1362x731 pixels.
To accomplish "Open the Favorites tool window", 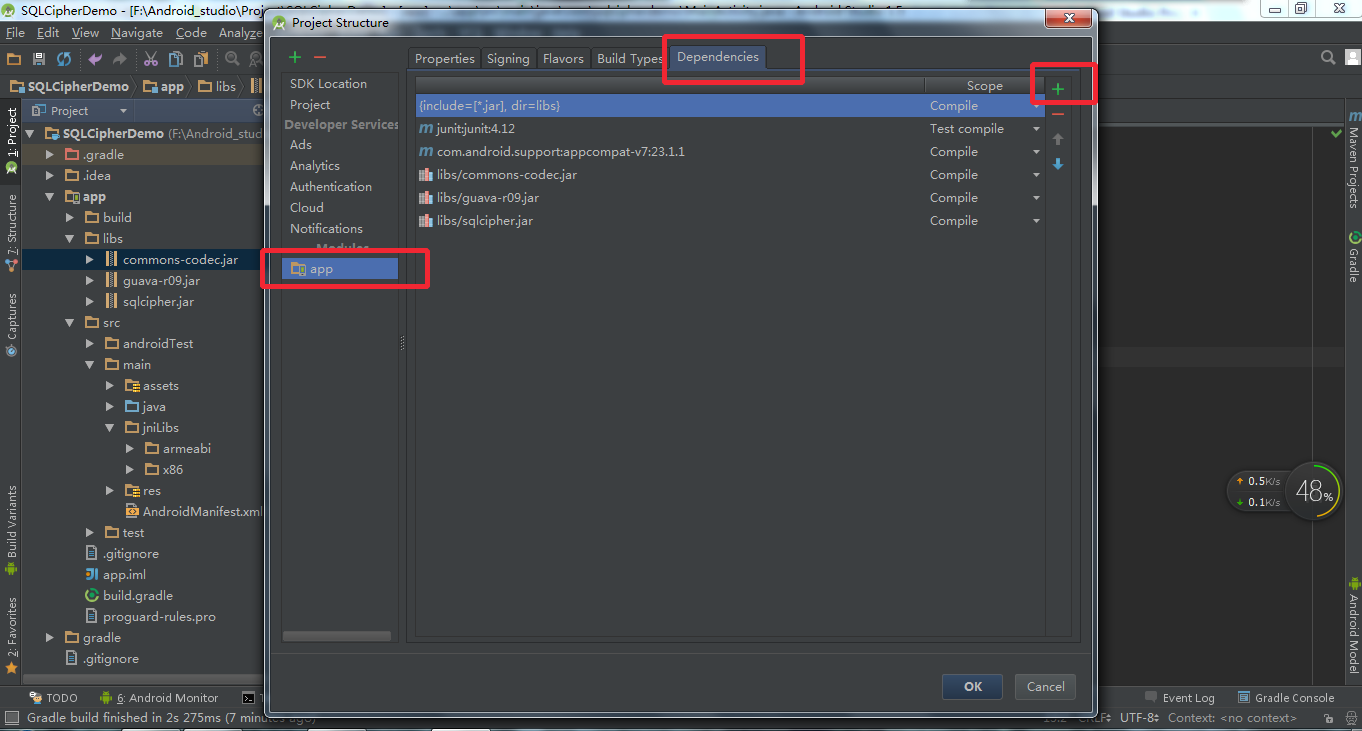I will (11, 635).
